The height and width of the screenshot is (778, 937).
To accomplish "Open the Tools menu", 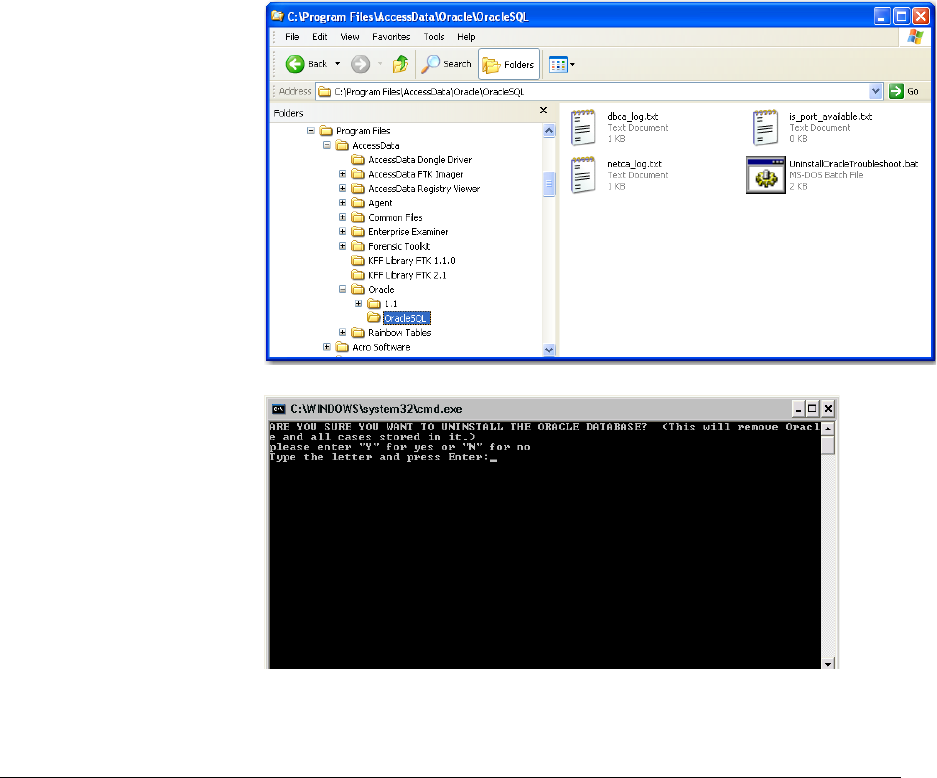I will pos(434,37).
